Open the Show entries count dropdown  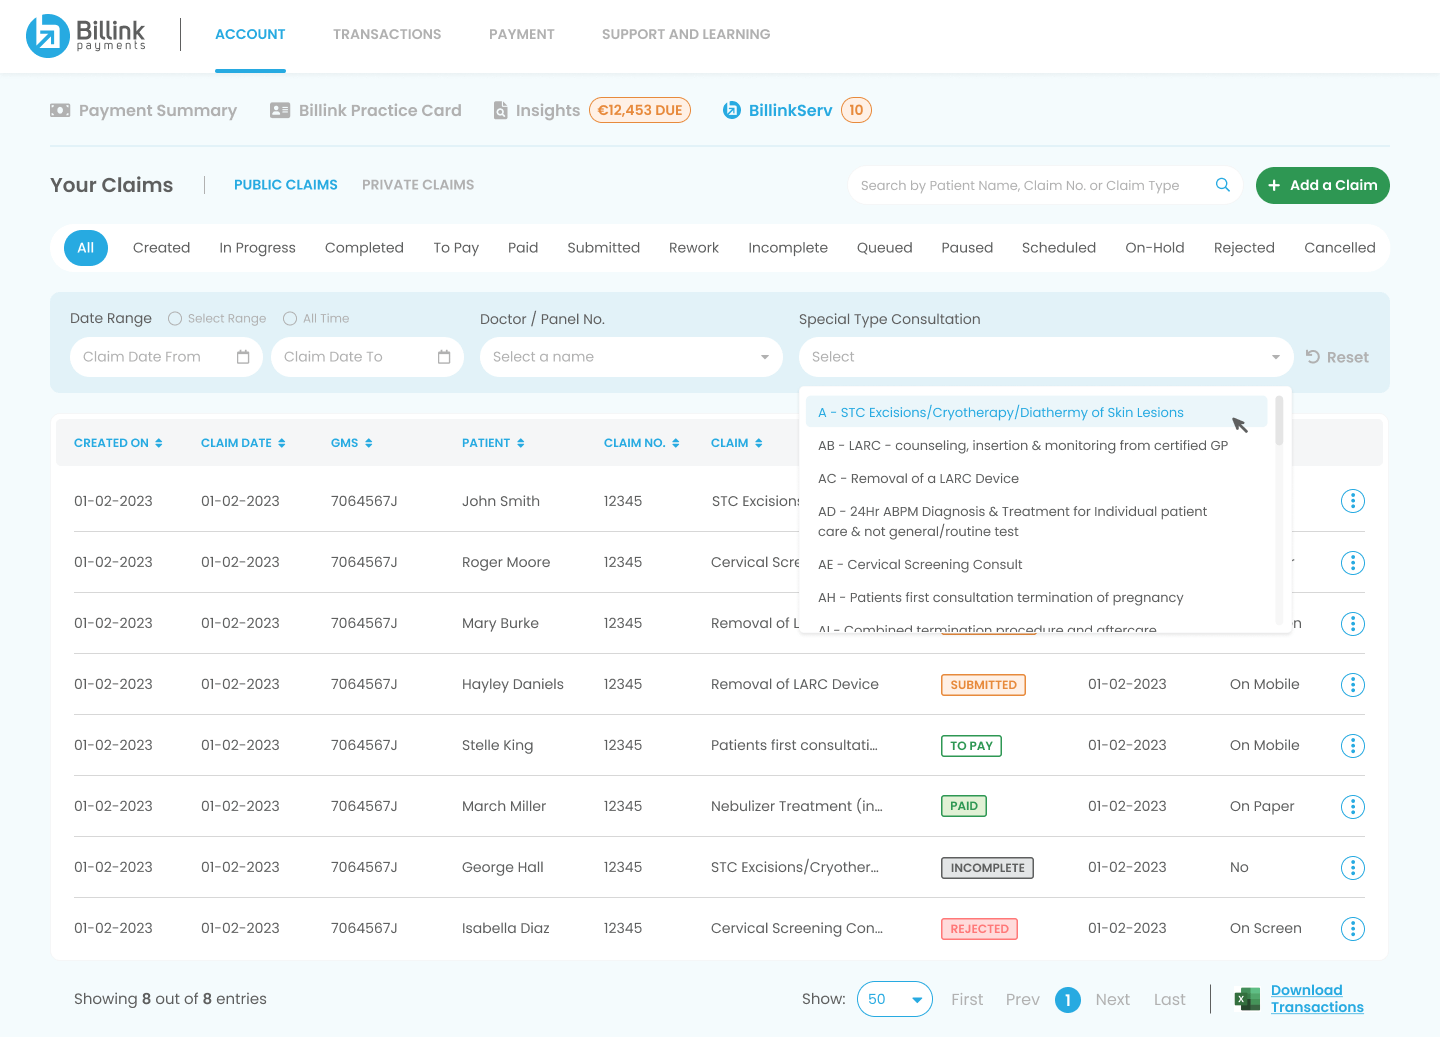[895, 999]
